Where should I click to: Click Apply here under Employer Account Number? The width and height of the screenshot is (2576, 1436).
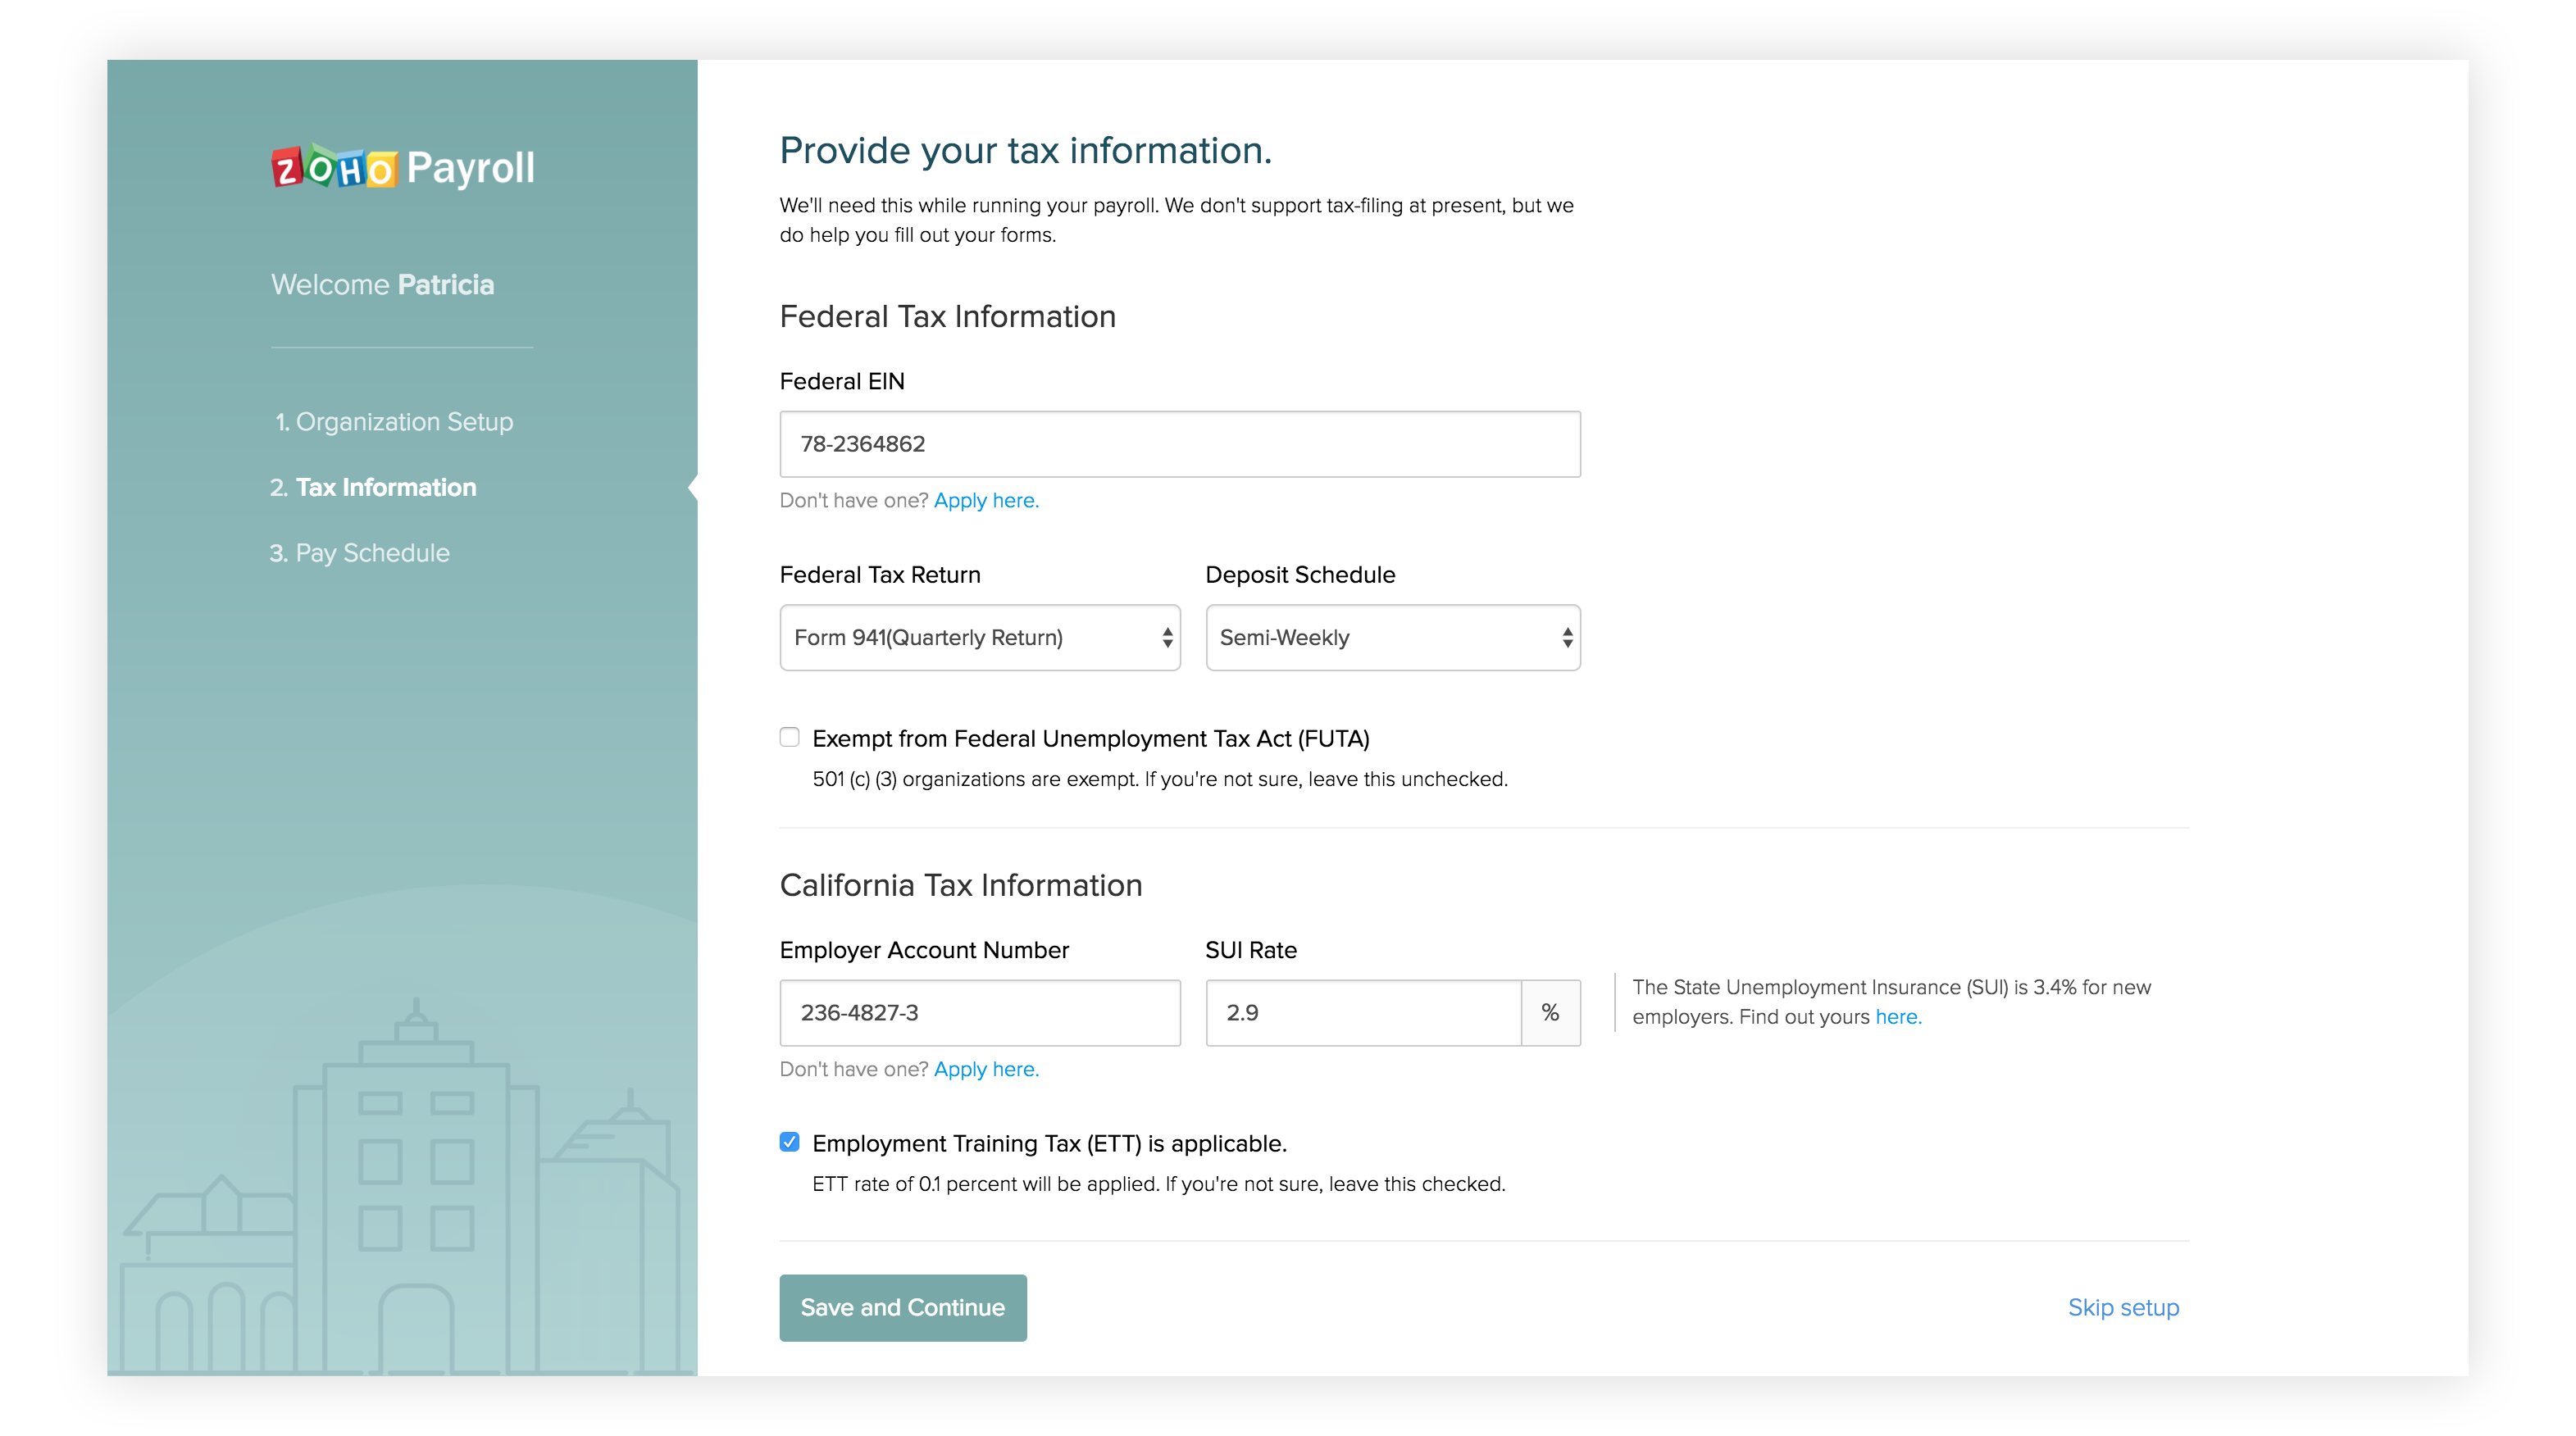point(986,1069)
